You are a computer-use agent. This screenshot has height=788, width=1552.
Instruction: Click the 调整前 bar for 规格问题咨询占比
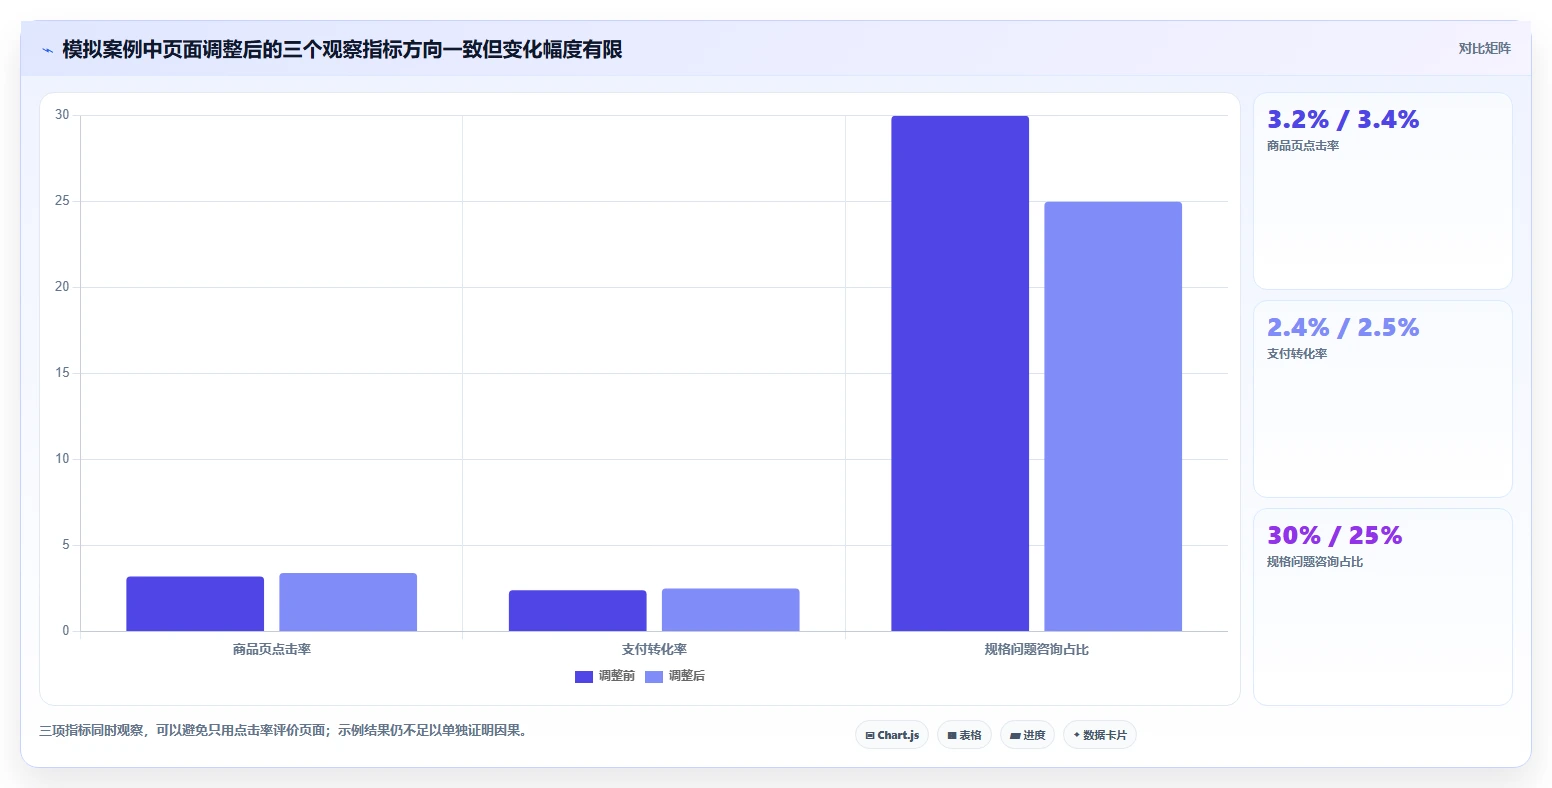point(960,373)
